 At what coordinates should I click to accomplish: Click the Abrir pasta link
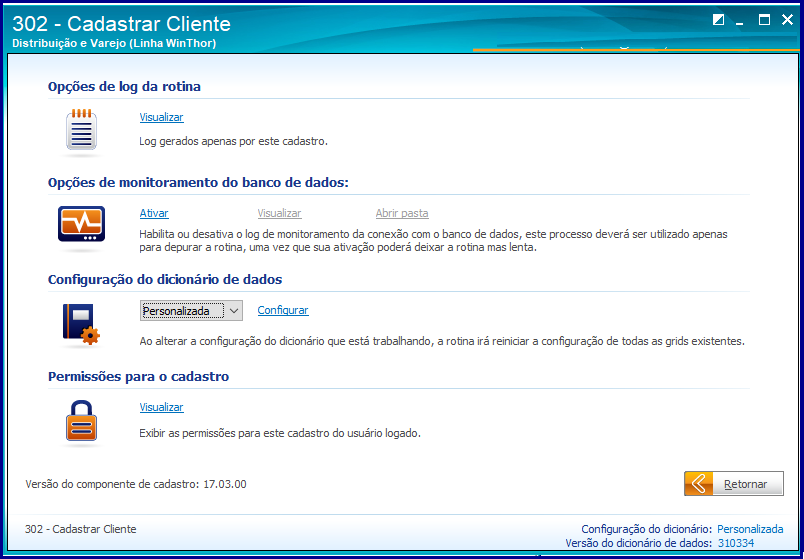pyautogui.click(x=402, y=213)
